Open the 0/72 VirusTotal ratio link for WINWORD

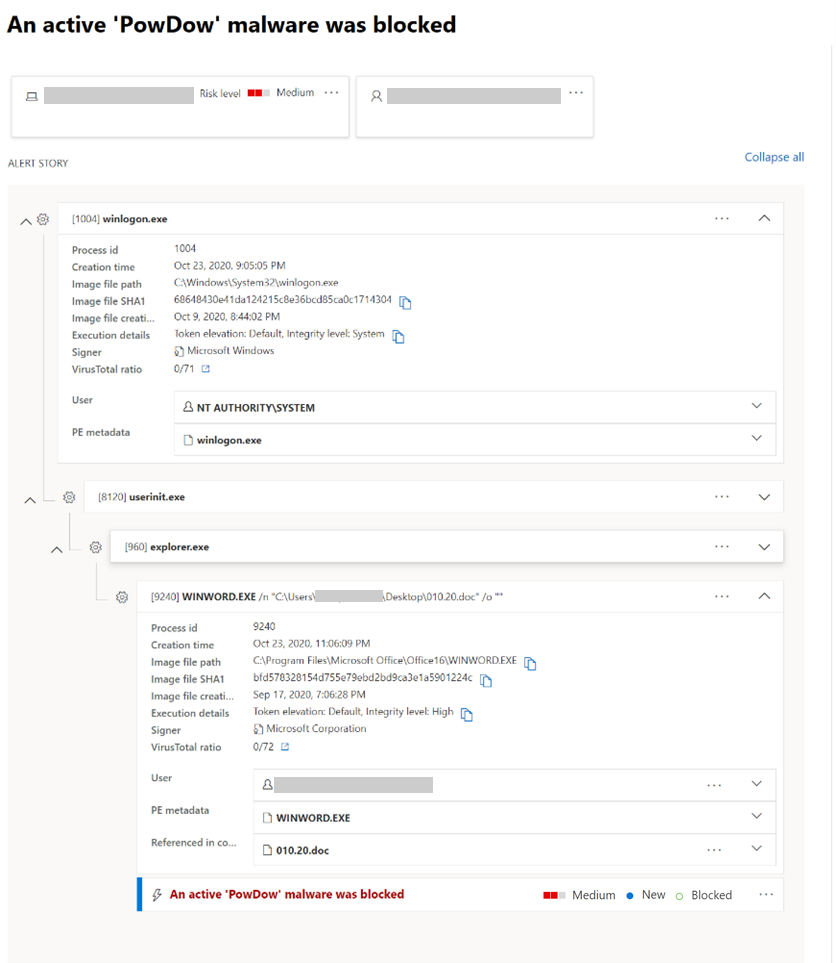click(x=266, y=746)
